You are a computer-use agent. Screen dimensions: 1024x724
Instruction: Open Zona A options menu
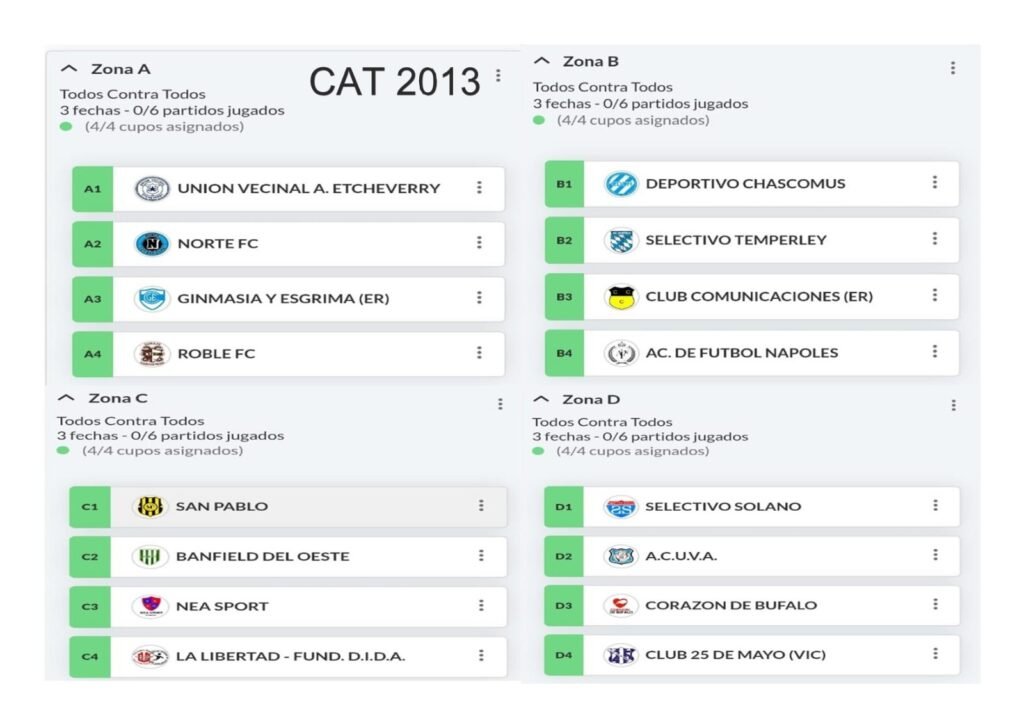tap(498, 76)
